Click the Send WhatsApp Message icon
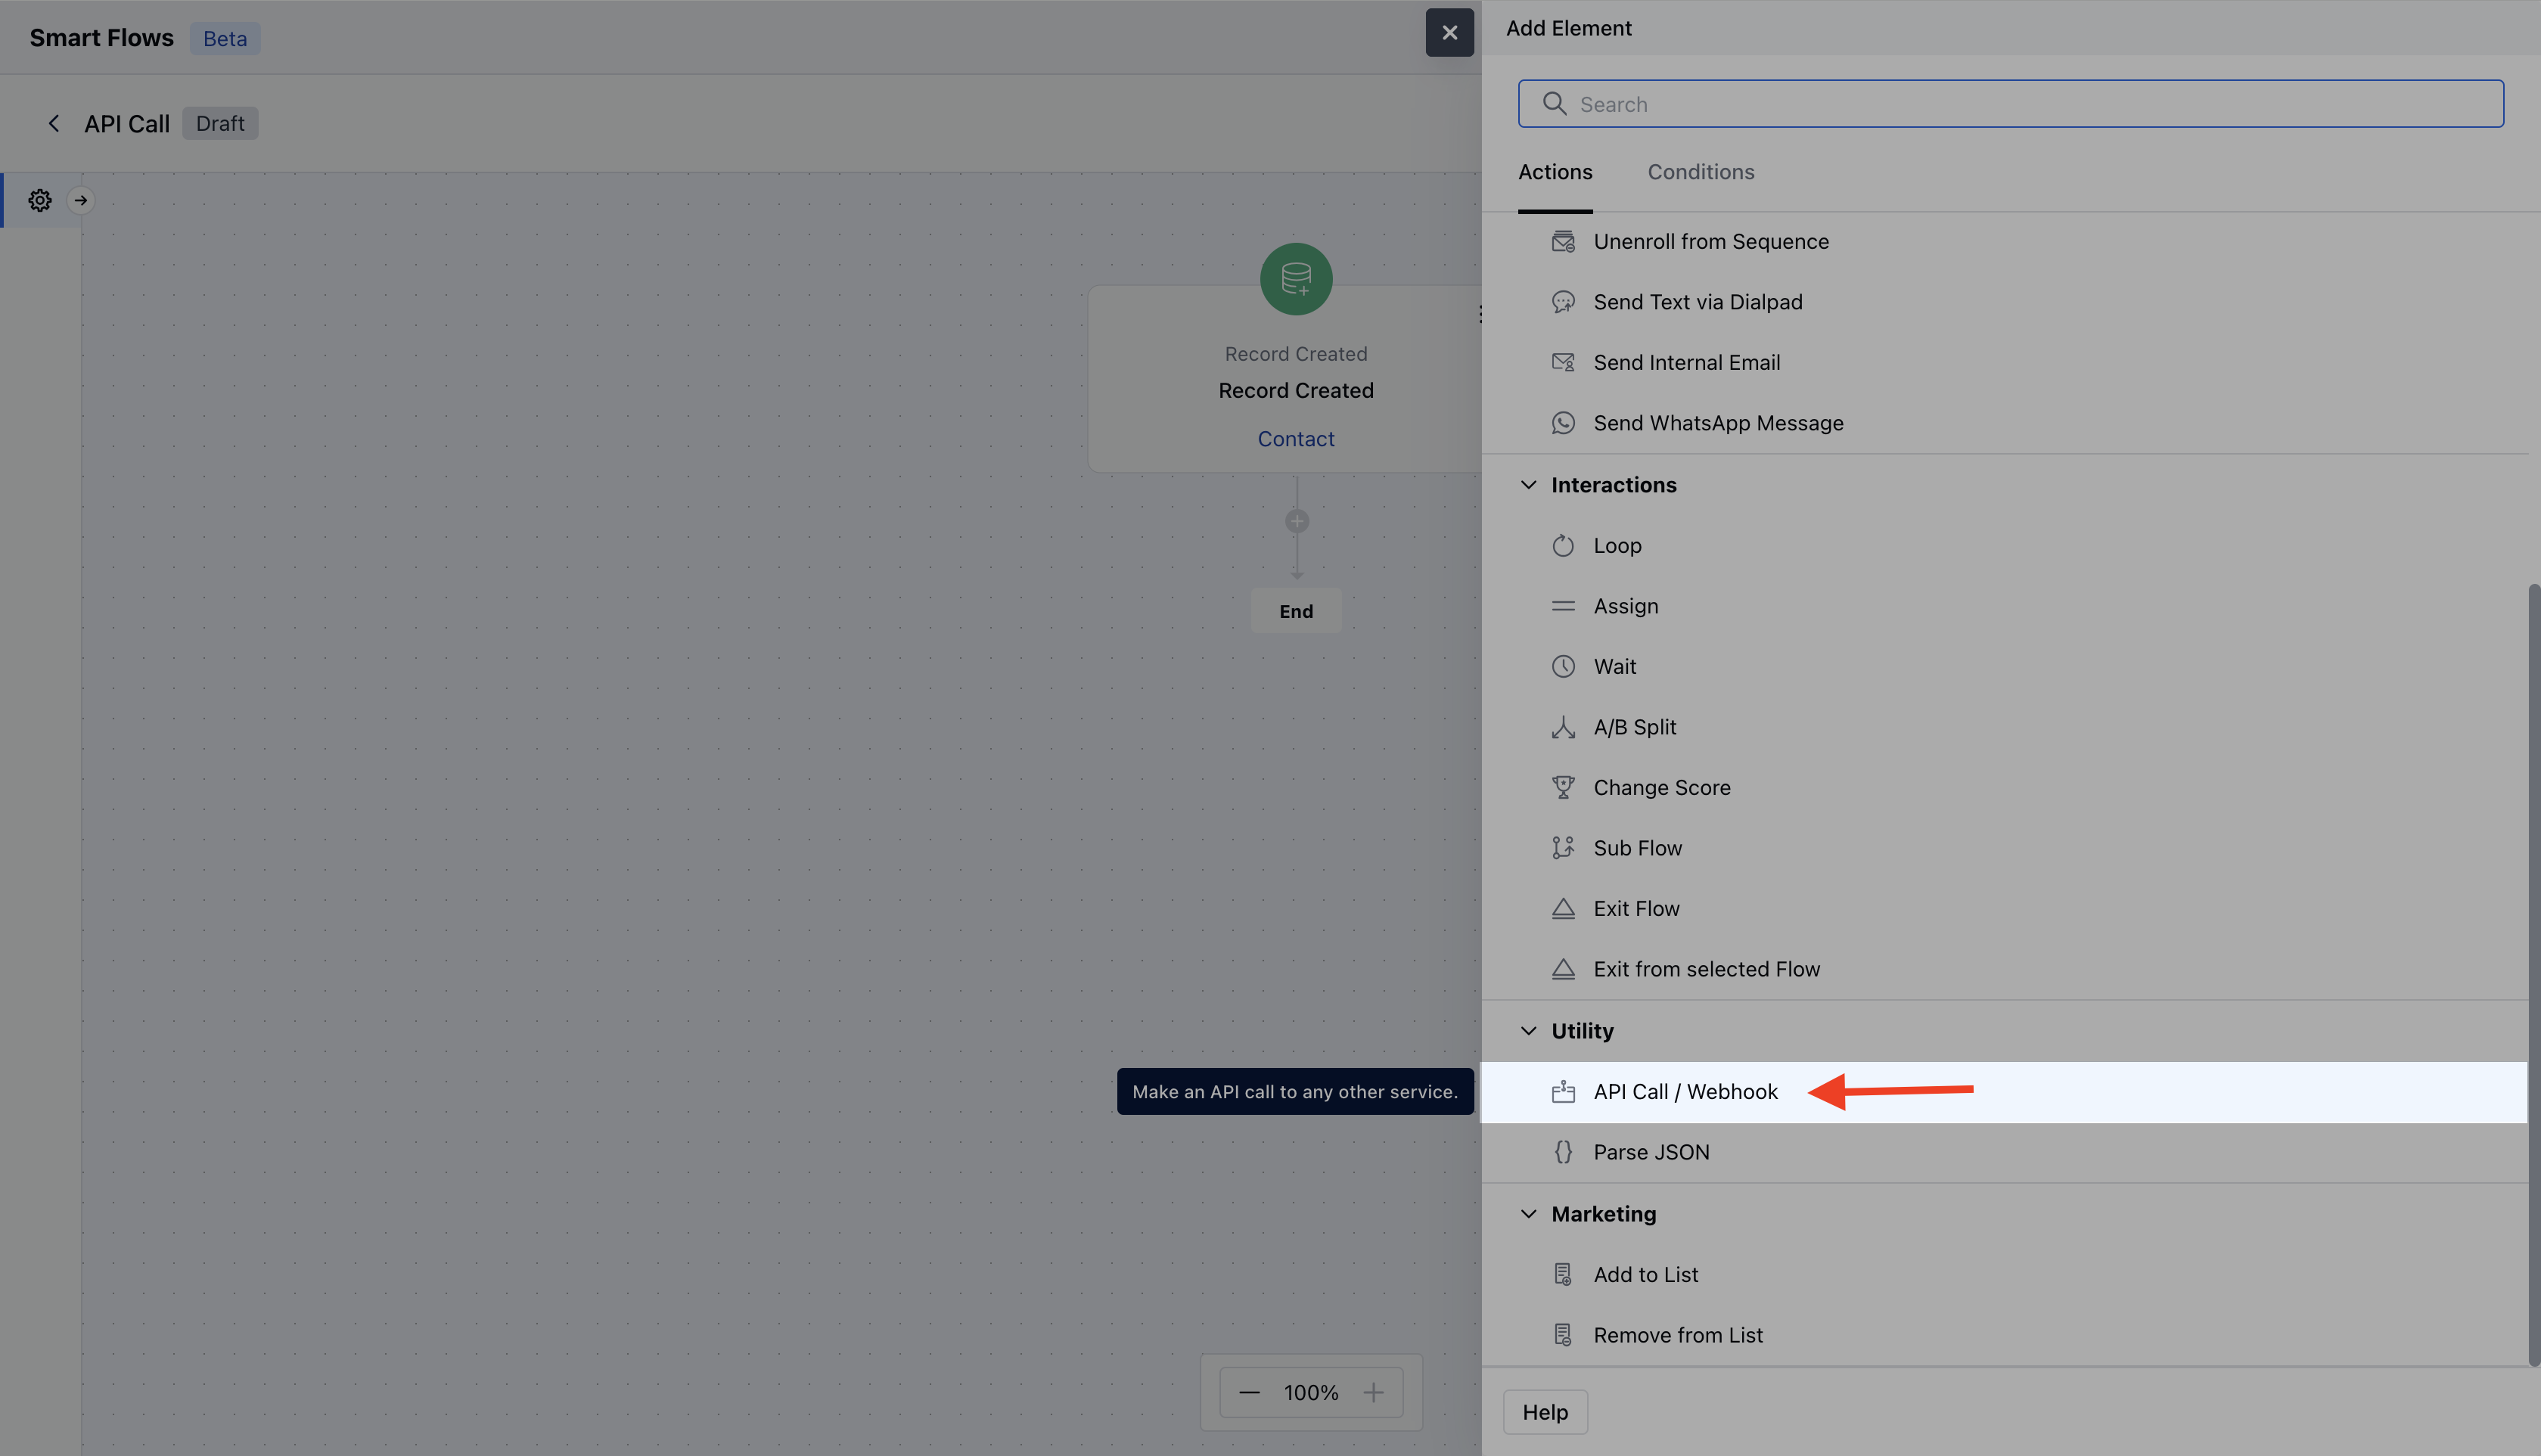The image size is (2541, 1456). (x=1563, y=423)
